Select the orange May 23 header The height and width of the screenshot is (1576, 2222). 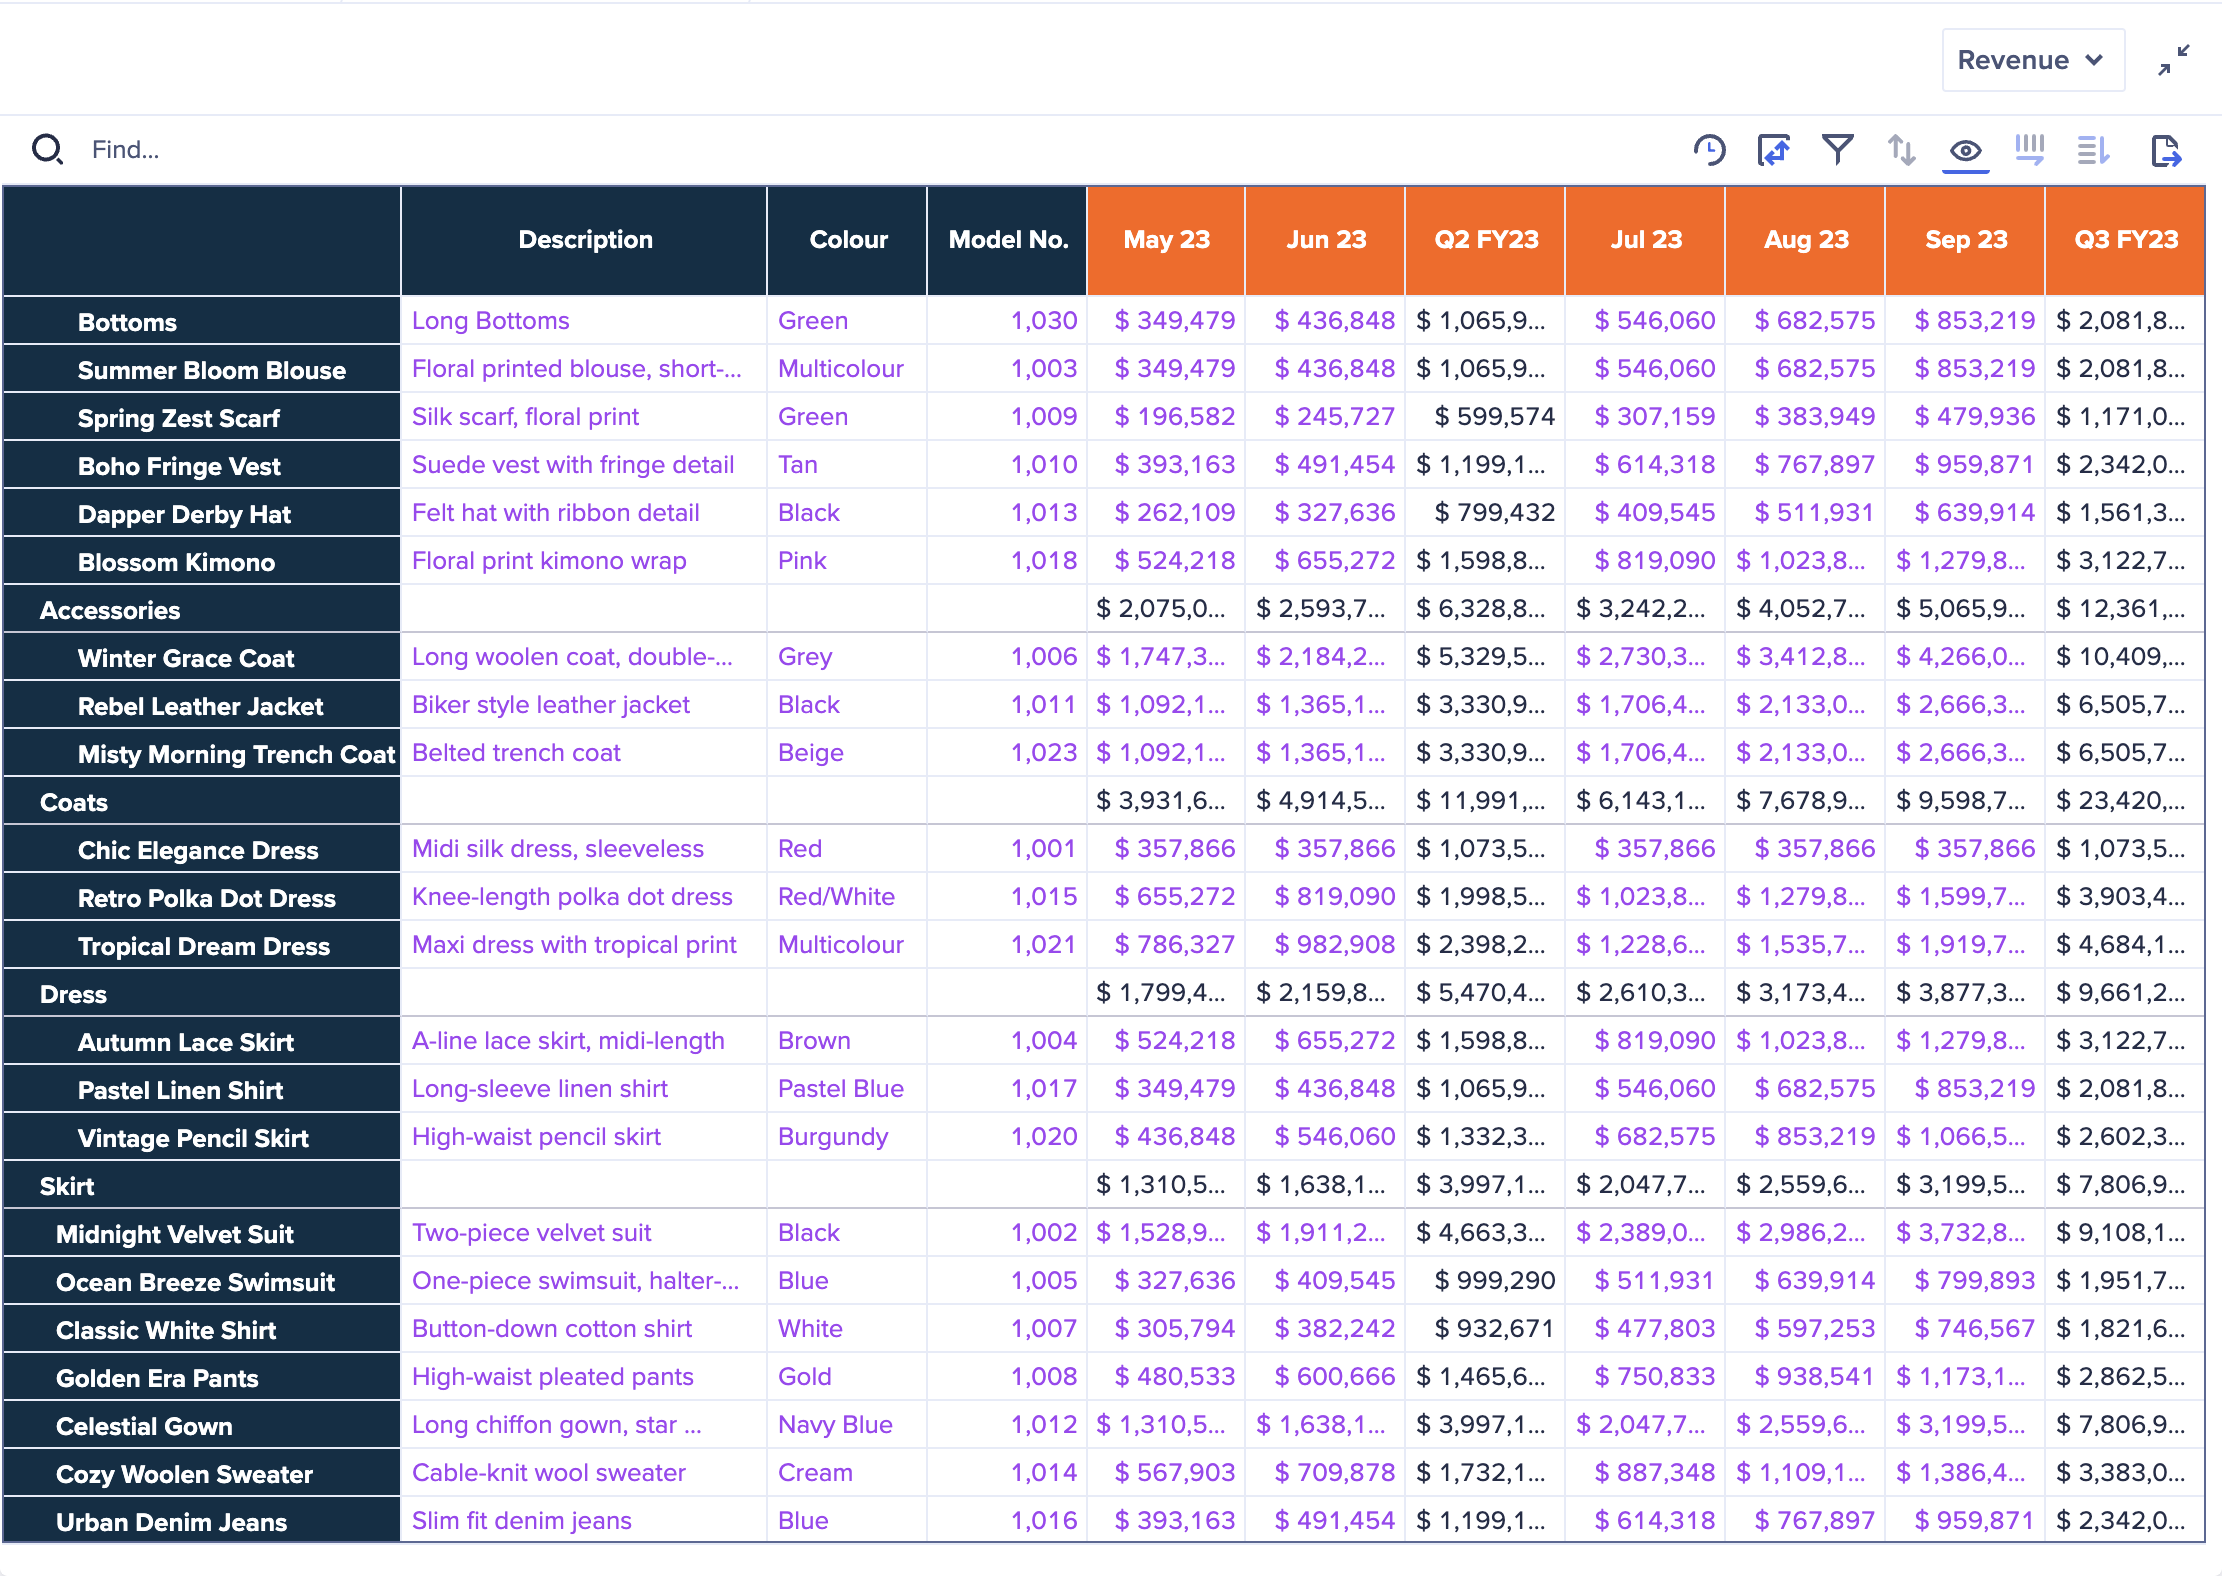pos(1166,240)
